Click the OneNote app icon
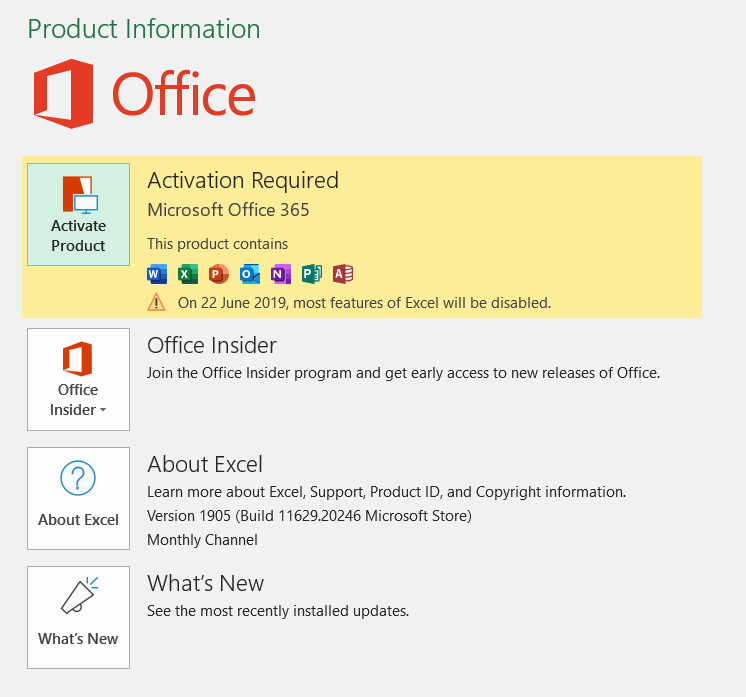Viewport: 746px width, 697px height. (281, 274)
